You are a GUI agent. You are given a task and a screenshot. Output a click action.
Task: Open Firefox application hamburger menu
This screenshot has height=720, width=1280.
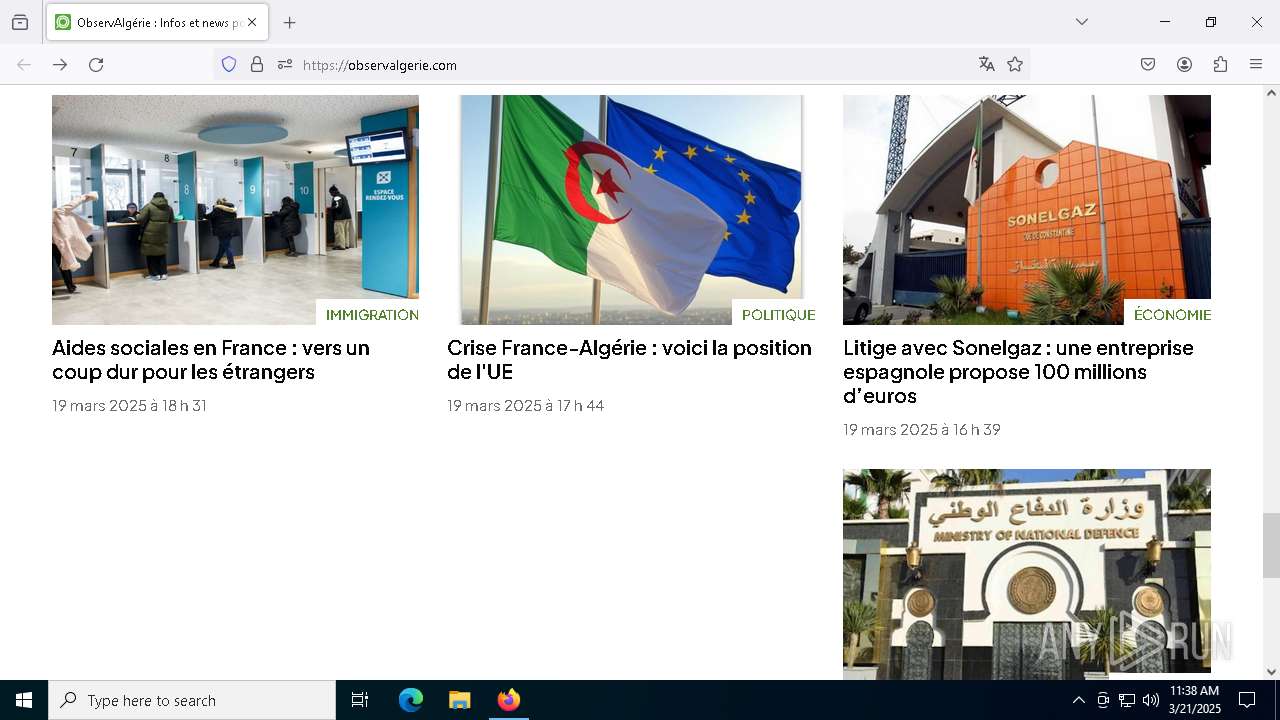click(1256, 64)
